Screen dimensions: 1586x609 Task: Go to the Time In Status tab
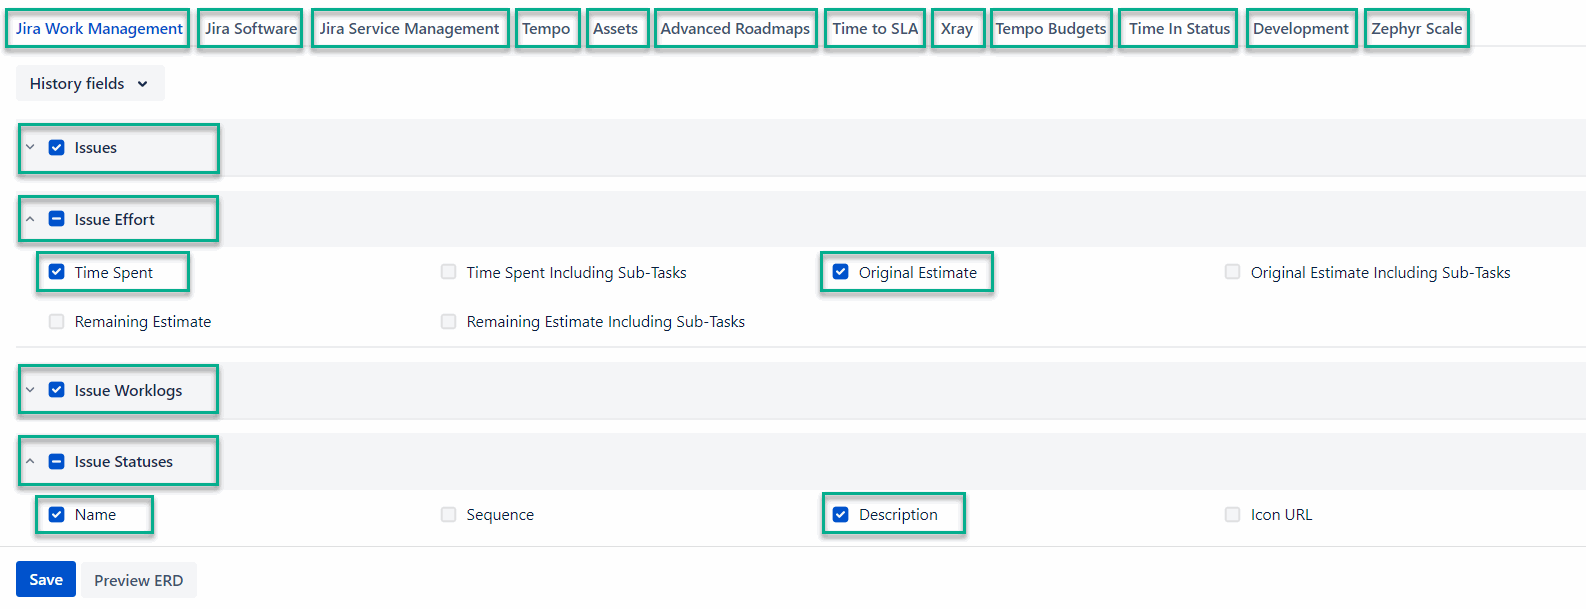[1179, 29]
